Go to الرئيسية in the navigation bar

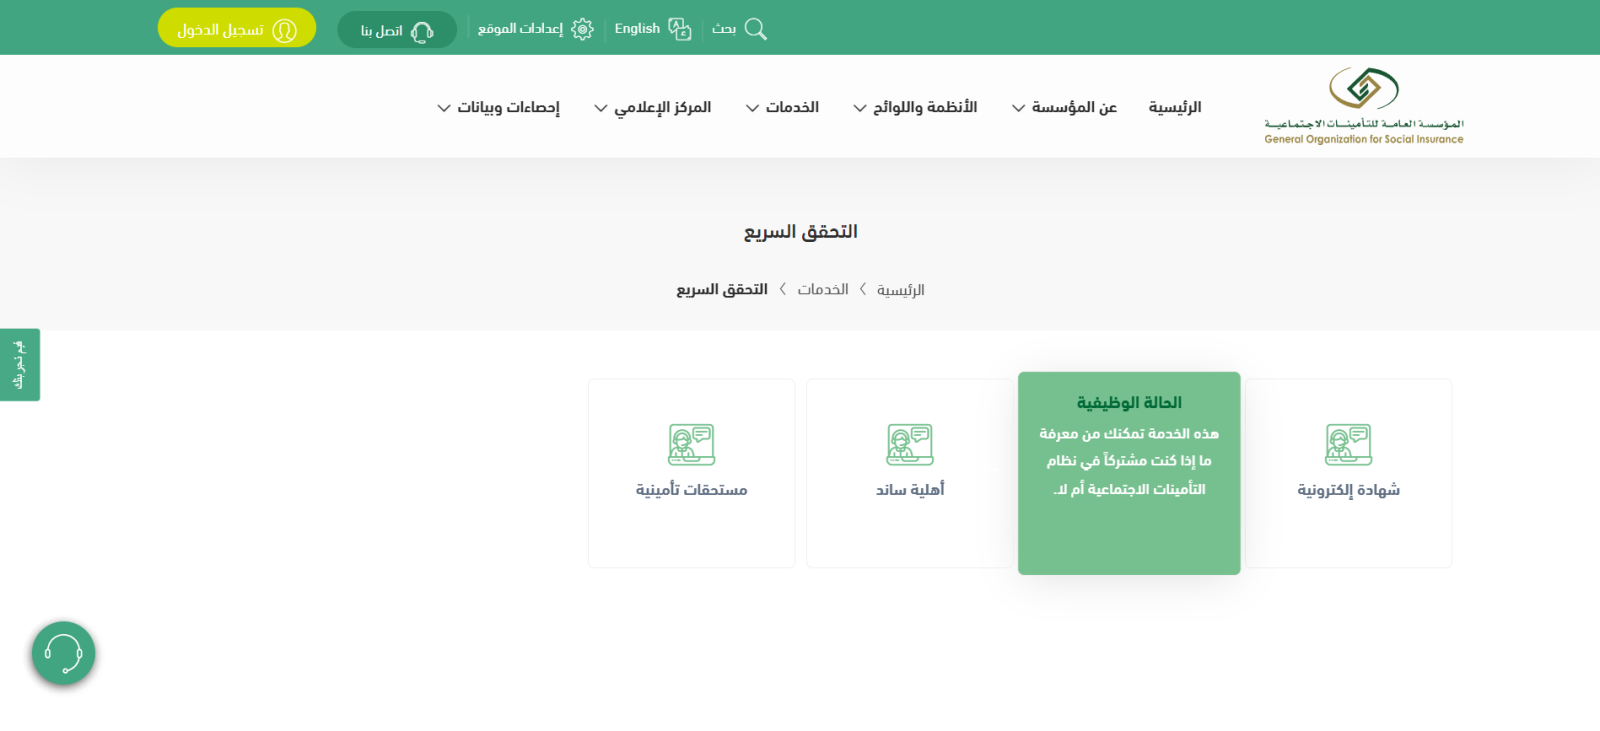[x=1175, y=107]
